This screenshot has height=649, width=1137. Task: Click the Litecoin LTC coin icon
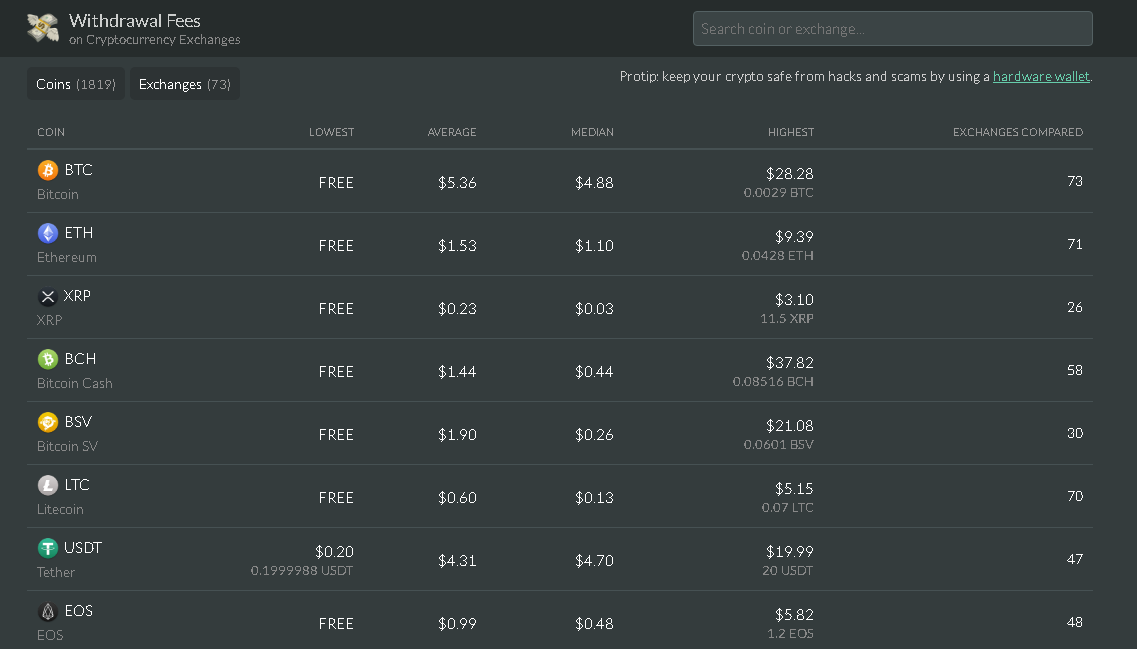click(x=48, y=485)
